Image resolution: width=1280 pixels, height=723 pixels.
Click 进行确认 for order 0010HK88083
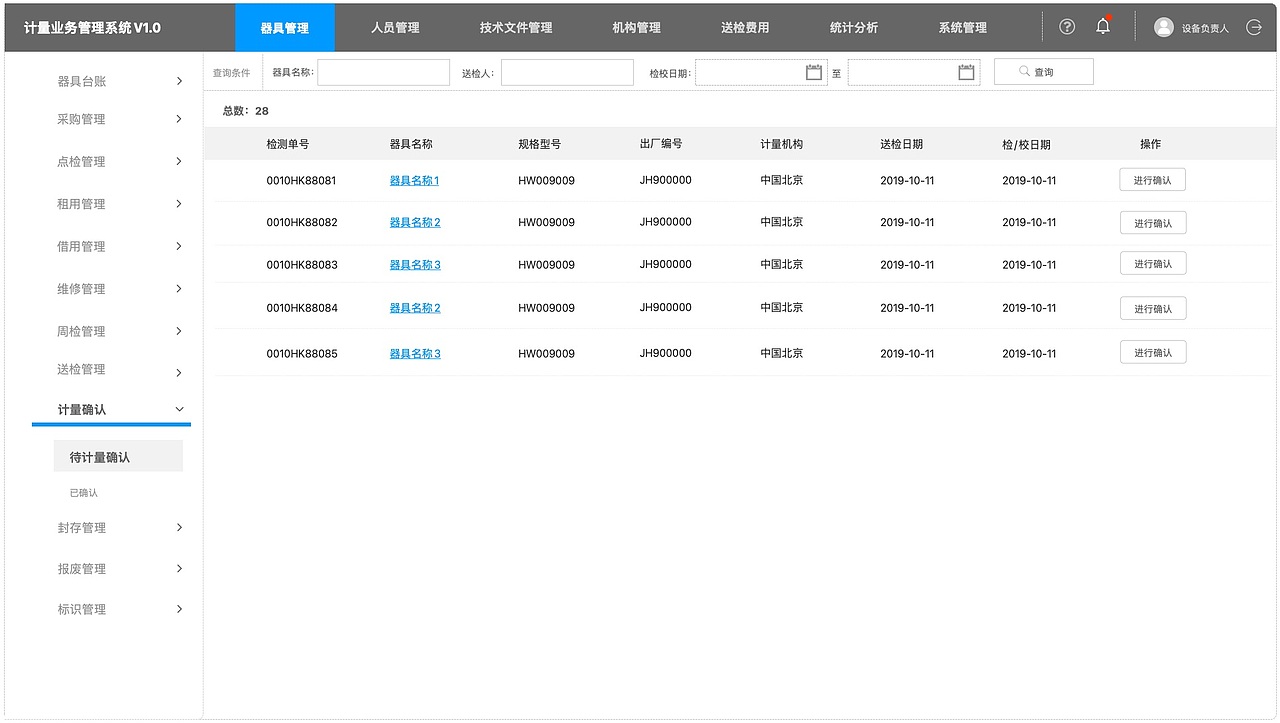coord(1152,264)
